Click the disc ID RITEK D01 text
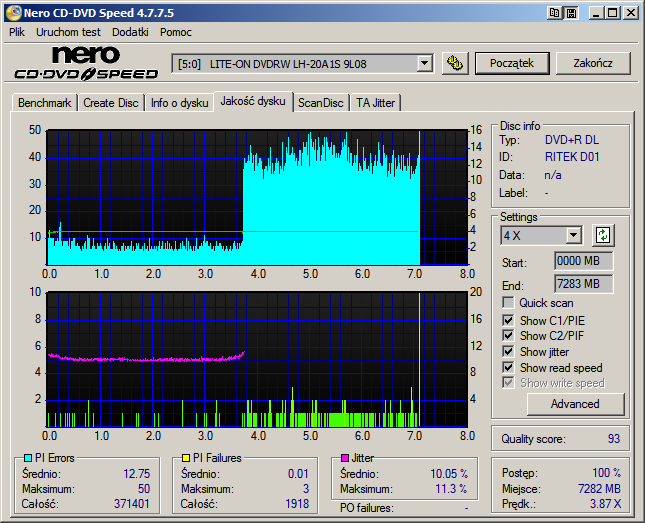 coord(572,157)
